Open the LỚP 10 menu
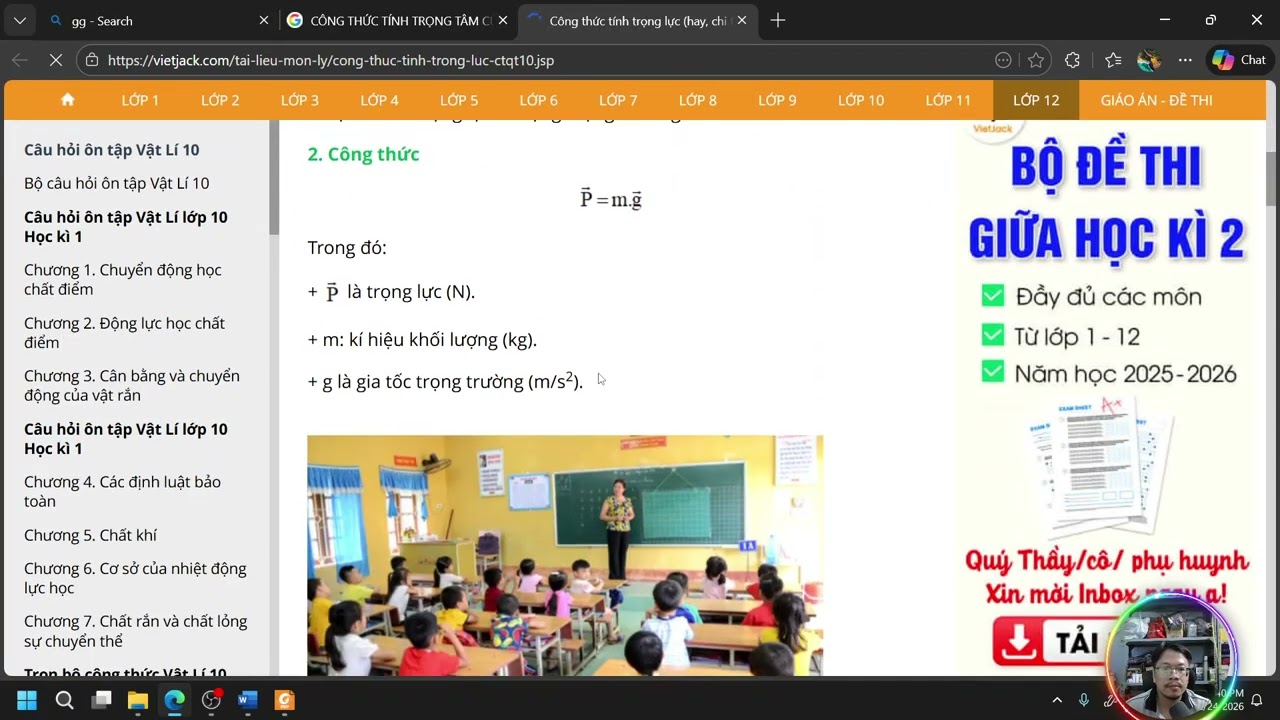 point(861,100)
